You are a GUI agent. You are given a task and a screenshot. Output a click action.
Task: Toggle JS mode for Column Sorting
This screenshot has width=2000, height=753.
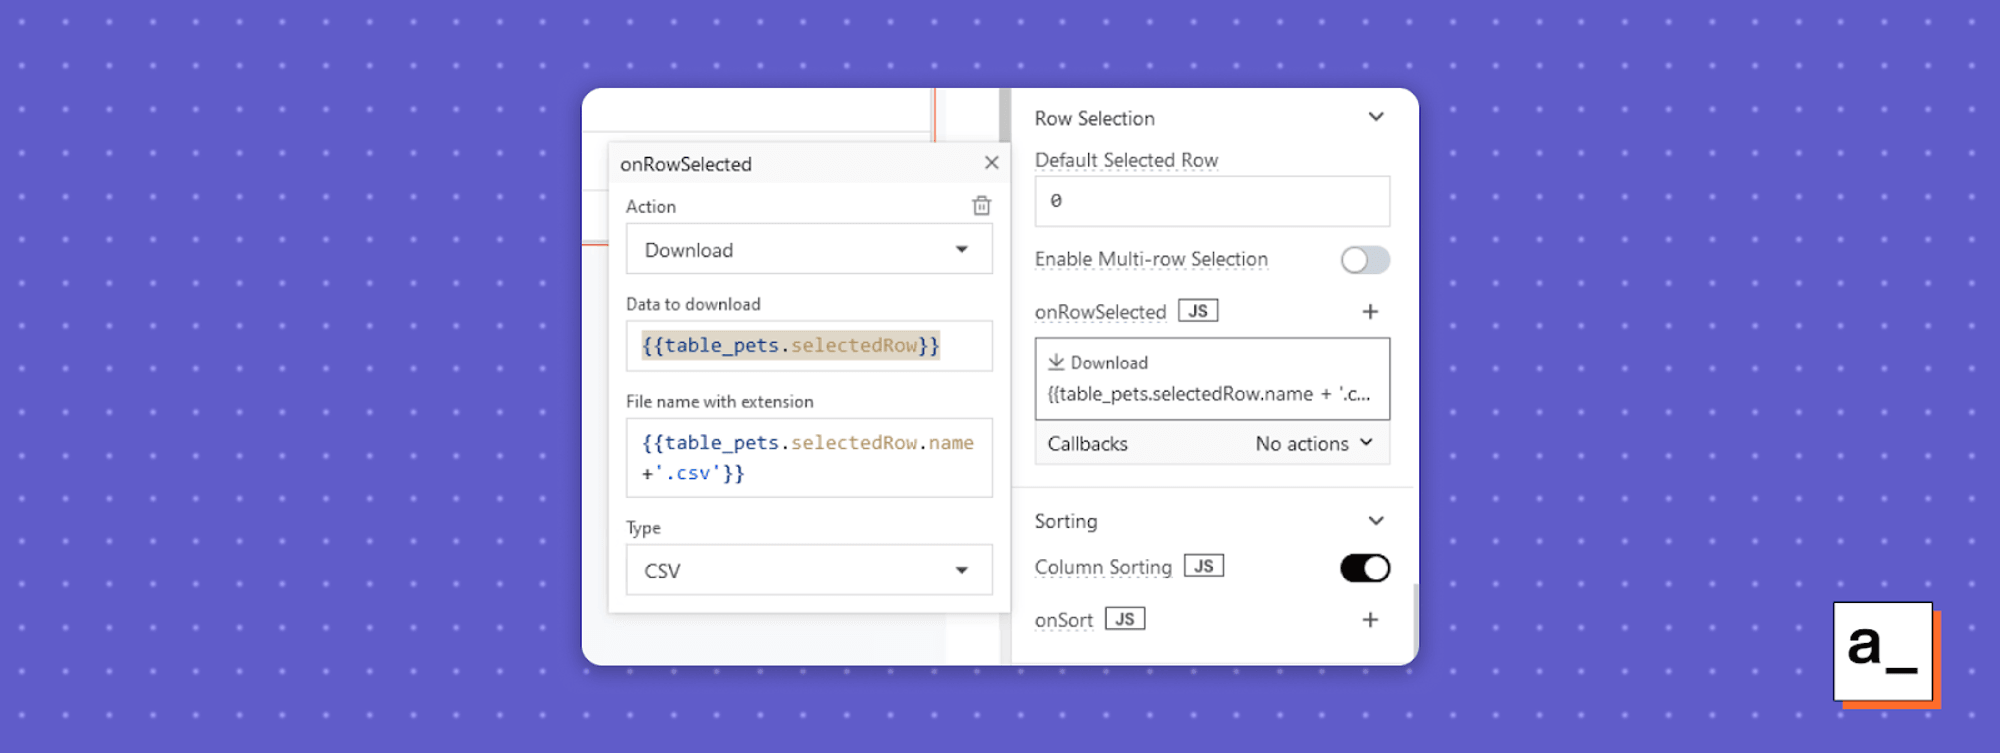(x=1204, y=566)
